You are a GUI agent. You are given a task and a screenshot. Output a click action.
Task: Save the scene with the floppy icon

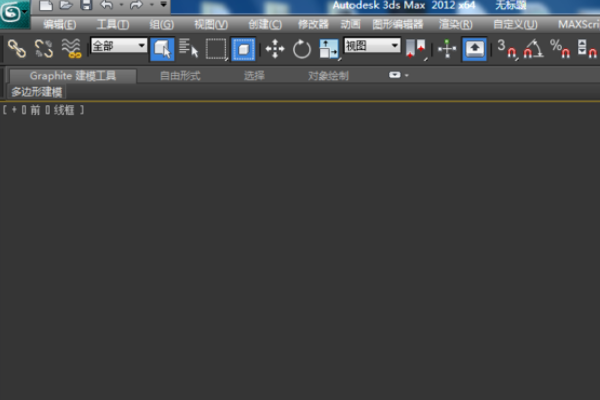pos(86,5)
